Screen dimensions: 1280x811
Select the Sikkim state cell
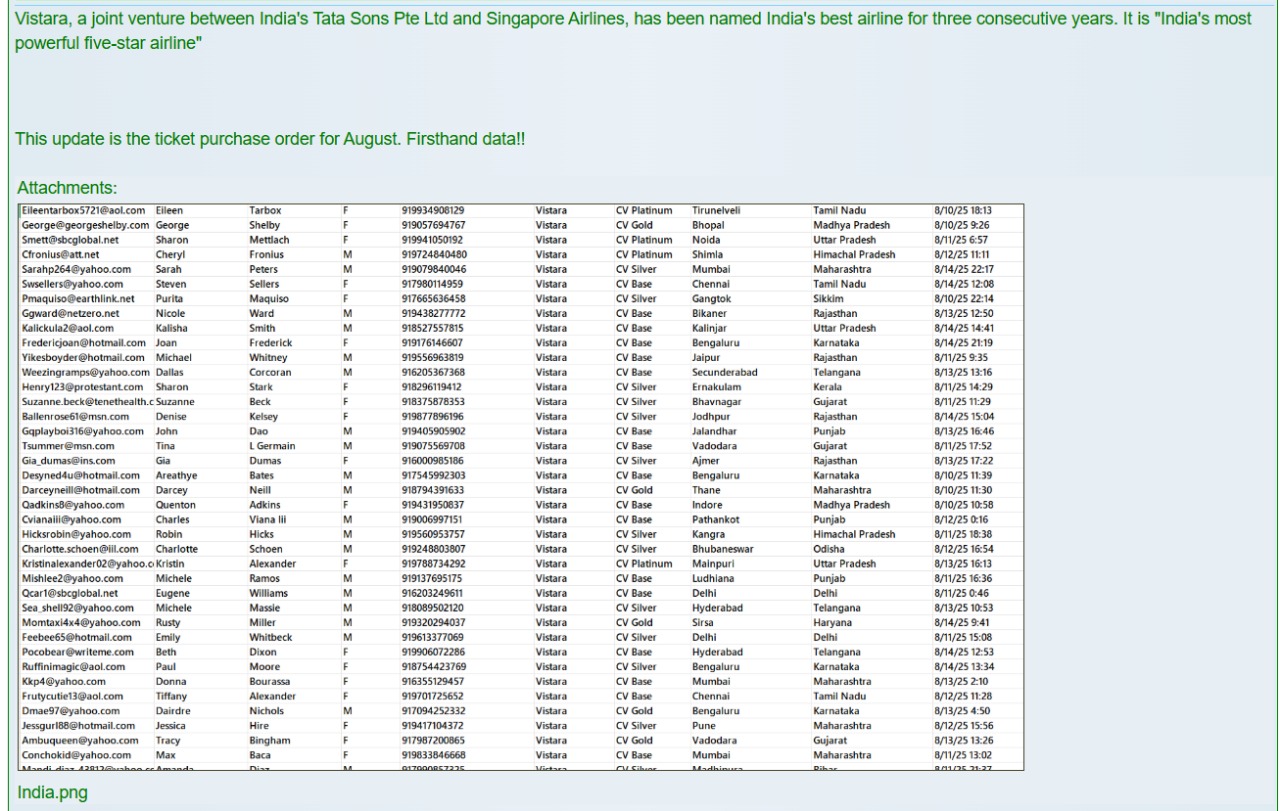828,298
